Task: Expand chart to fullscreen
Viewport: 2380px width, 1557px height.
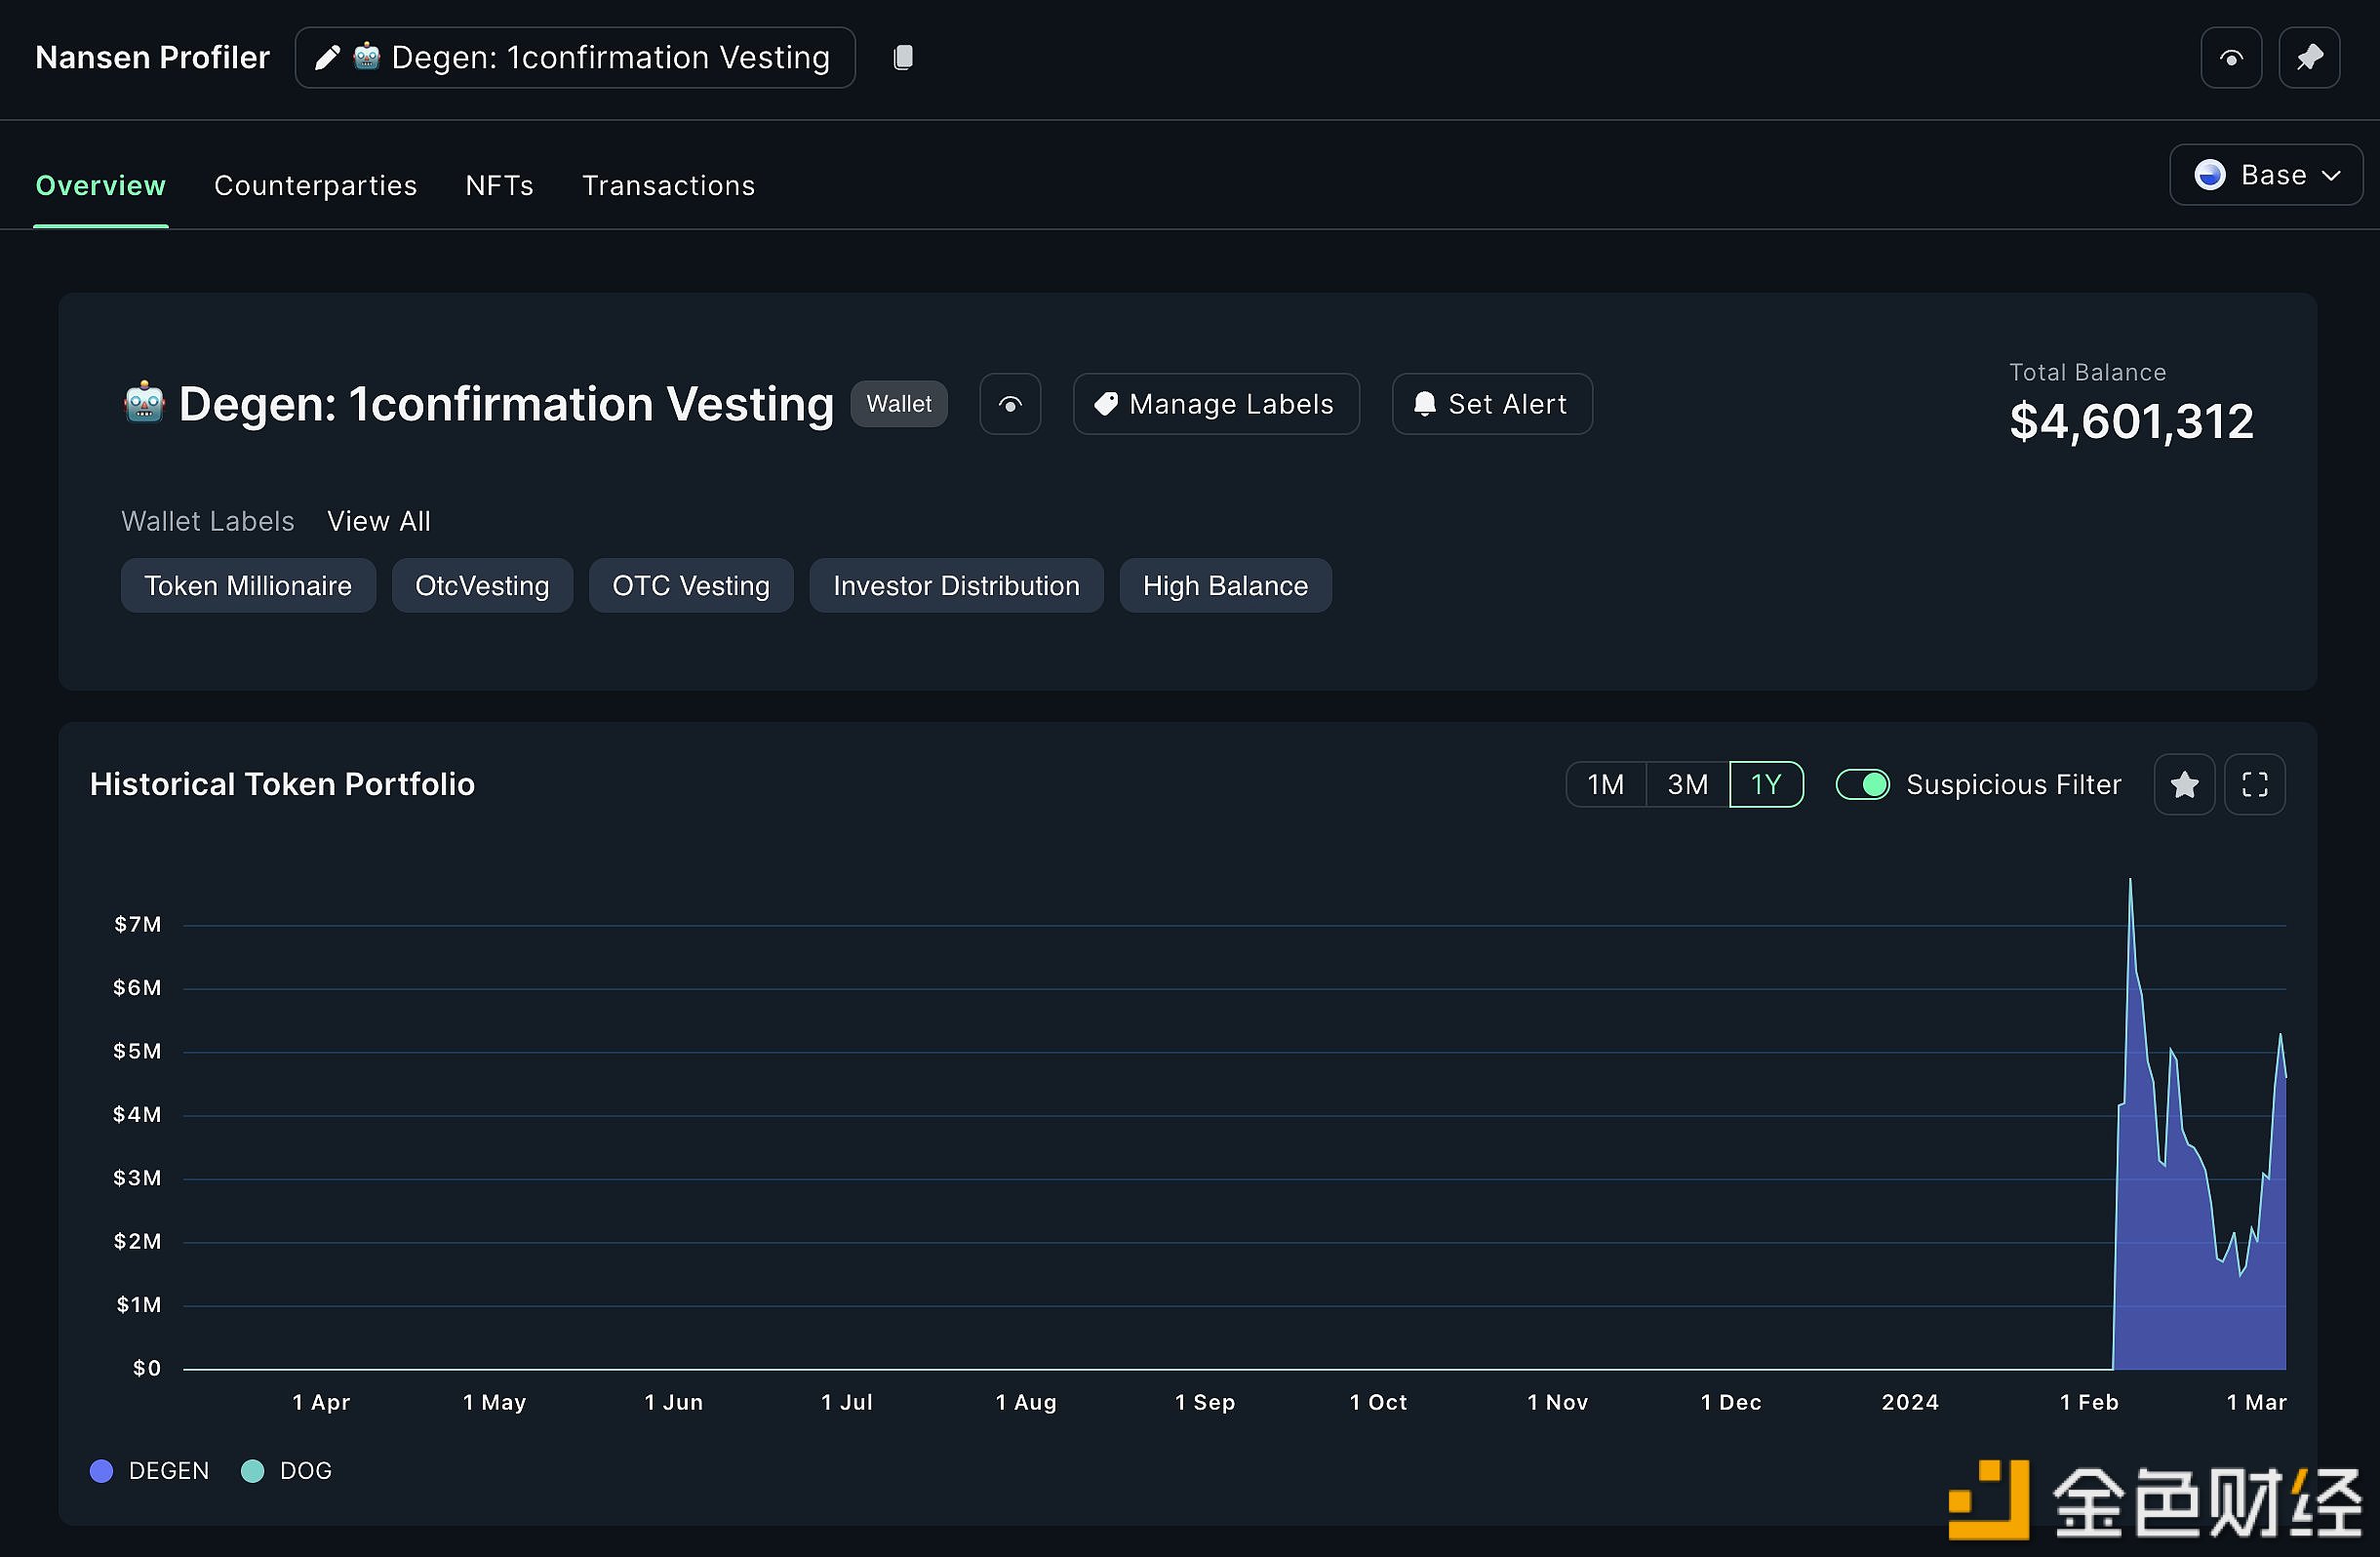Action: [x=2254, y=784]
